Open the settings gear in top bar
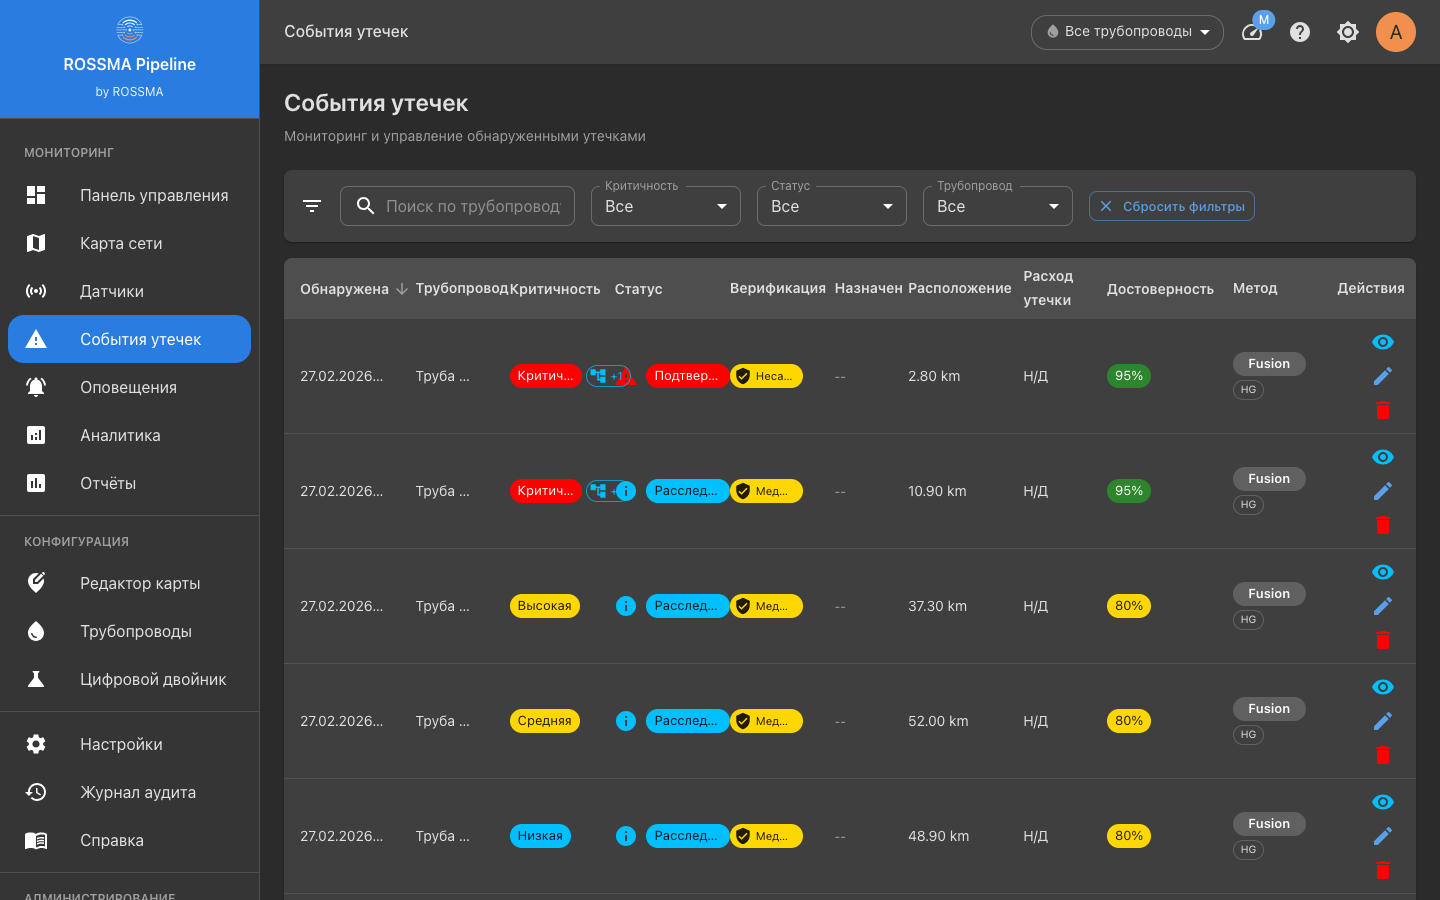Image resolution: width=1440 pixels, height=900 pixels. coord(1348,32)
